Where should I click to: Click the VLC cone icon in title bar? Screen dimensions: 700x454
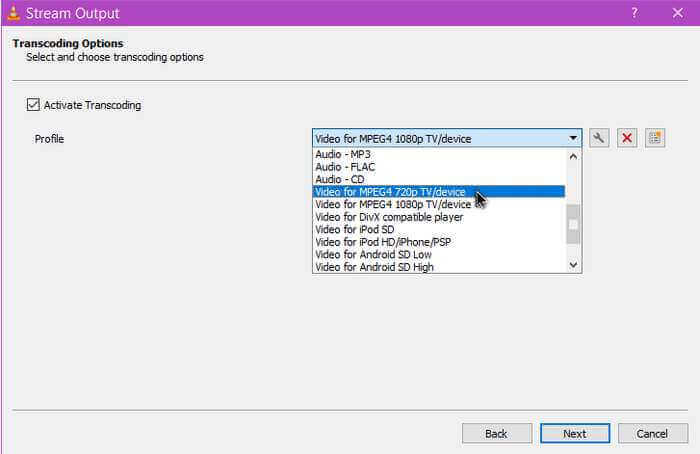[14, 13]
